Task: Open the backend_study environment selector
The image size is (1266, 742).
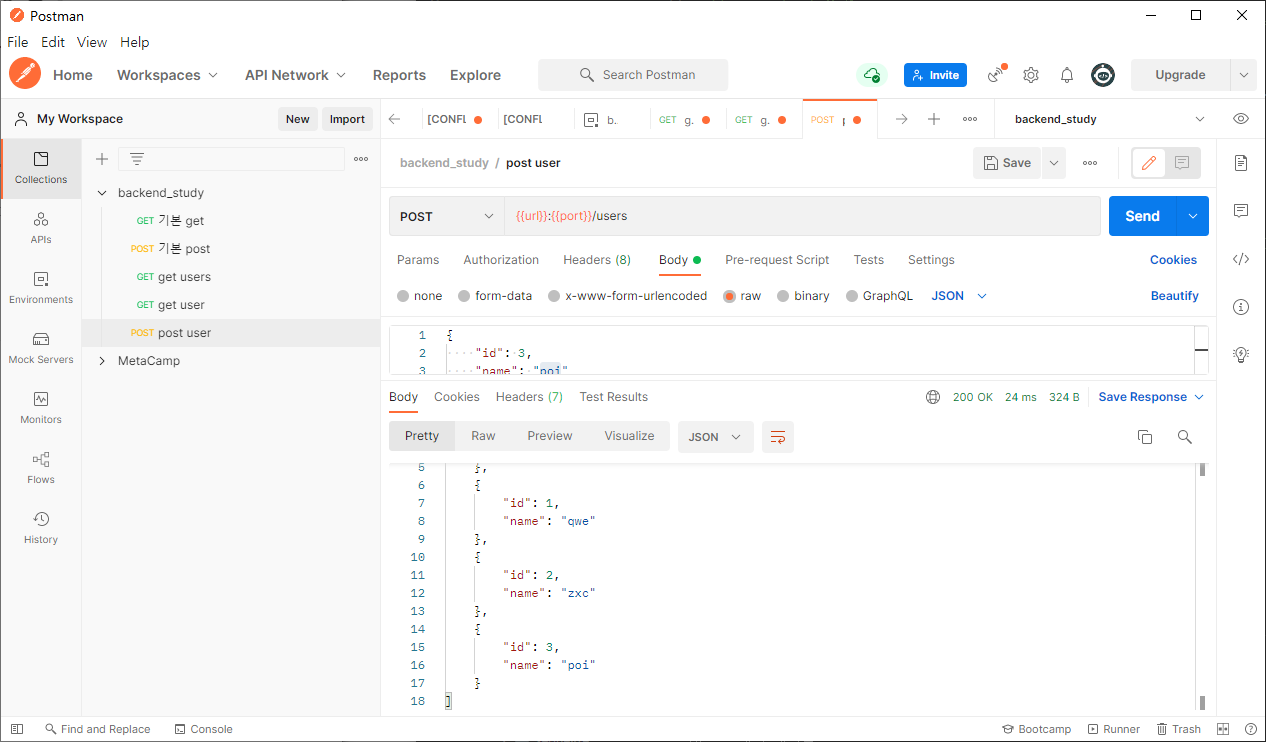Action: coord(1110,119)
